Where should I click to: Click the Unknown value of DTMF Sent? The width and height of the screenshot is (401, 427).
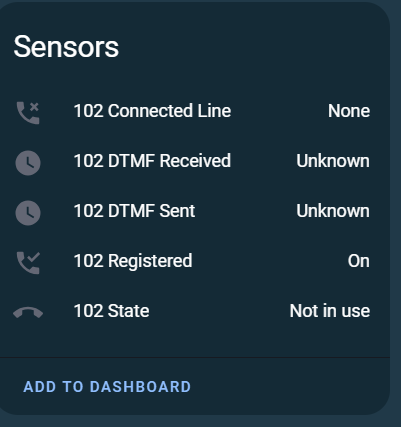click(x=333, y=211)
